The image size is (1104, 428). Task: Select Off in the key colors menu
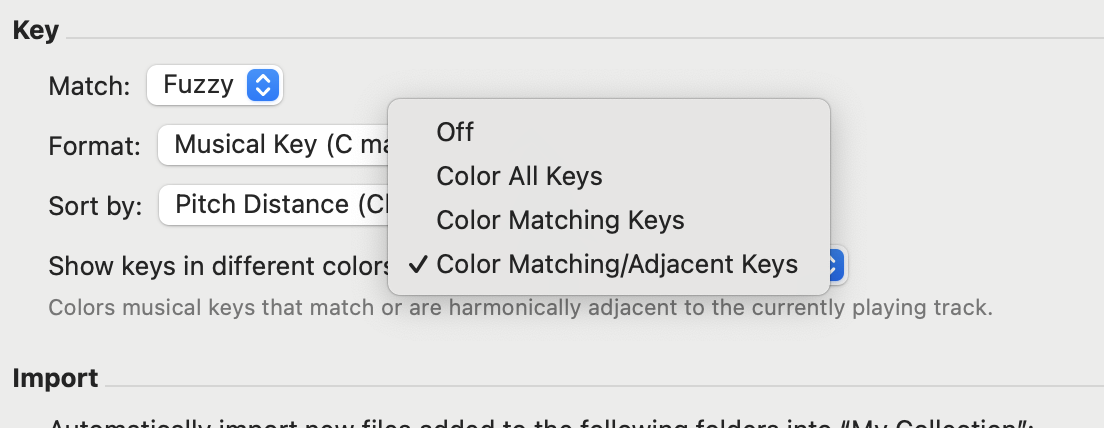455,131
